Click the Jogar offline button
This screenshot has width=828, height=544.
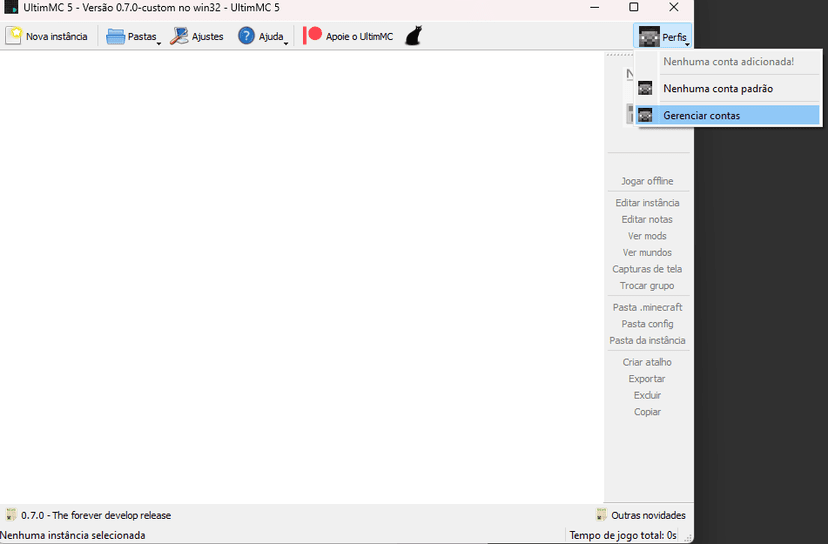(x=647, y=181)
